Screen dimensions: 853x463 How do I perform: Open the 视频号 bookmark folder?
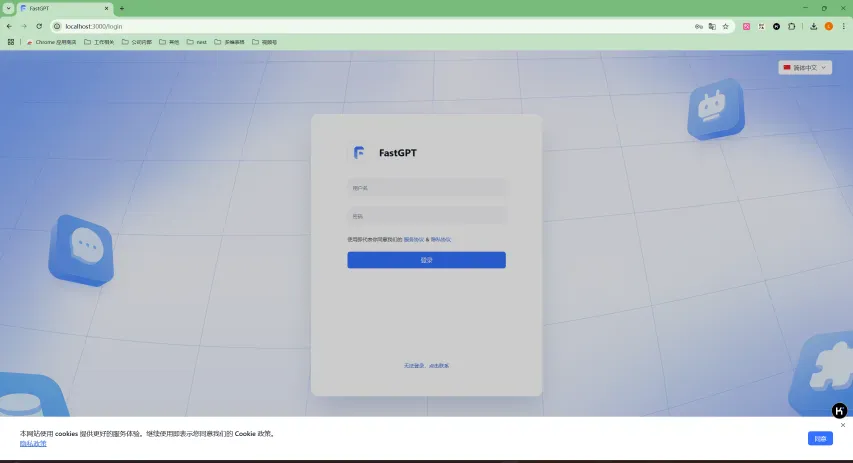264,42
